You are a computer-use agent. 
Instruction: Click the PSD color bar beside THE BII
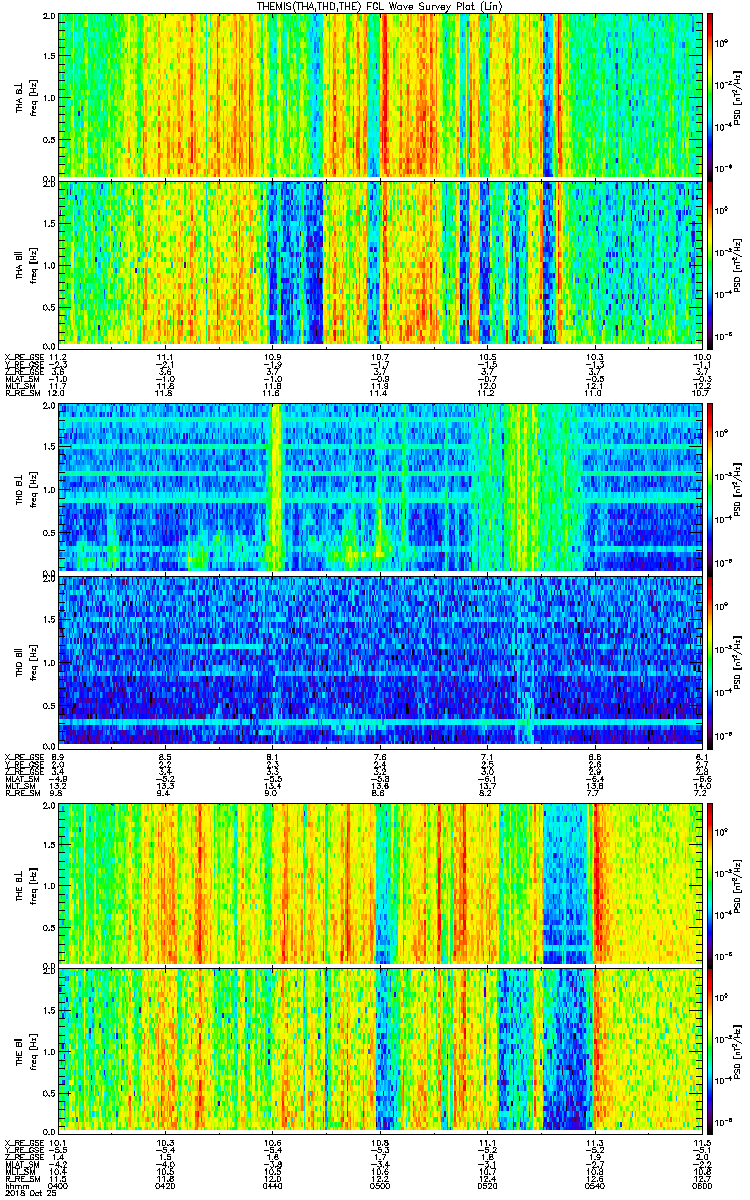pyautogui.click(x=710, y=1051)
